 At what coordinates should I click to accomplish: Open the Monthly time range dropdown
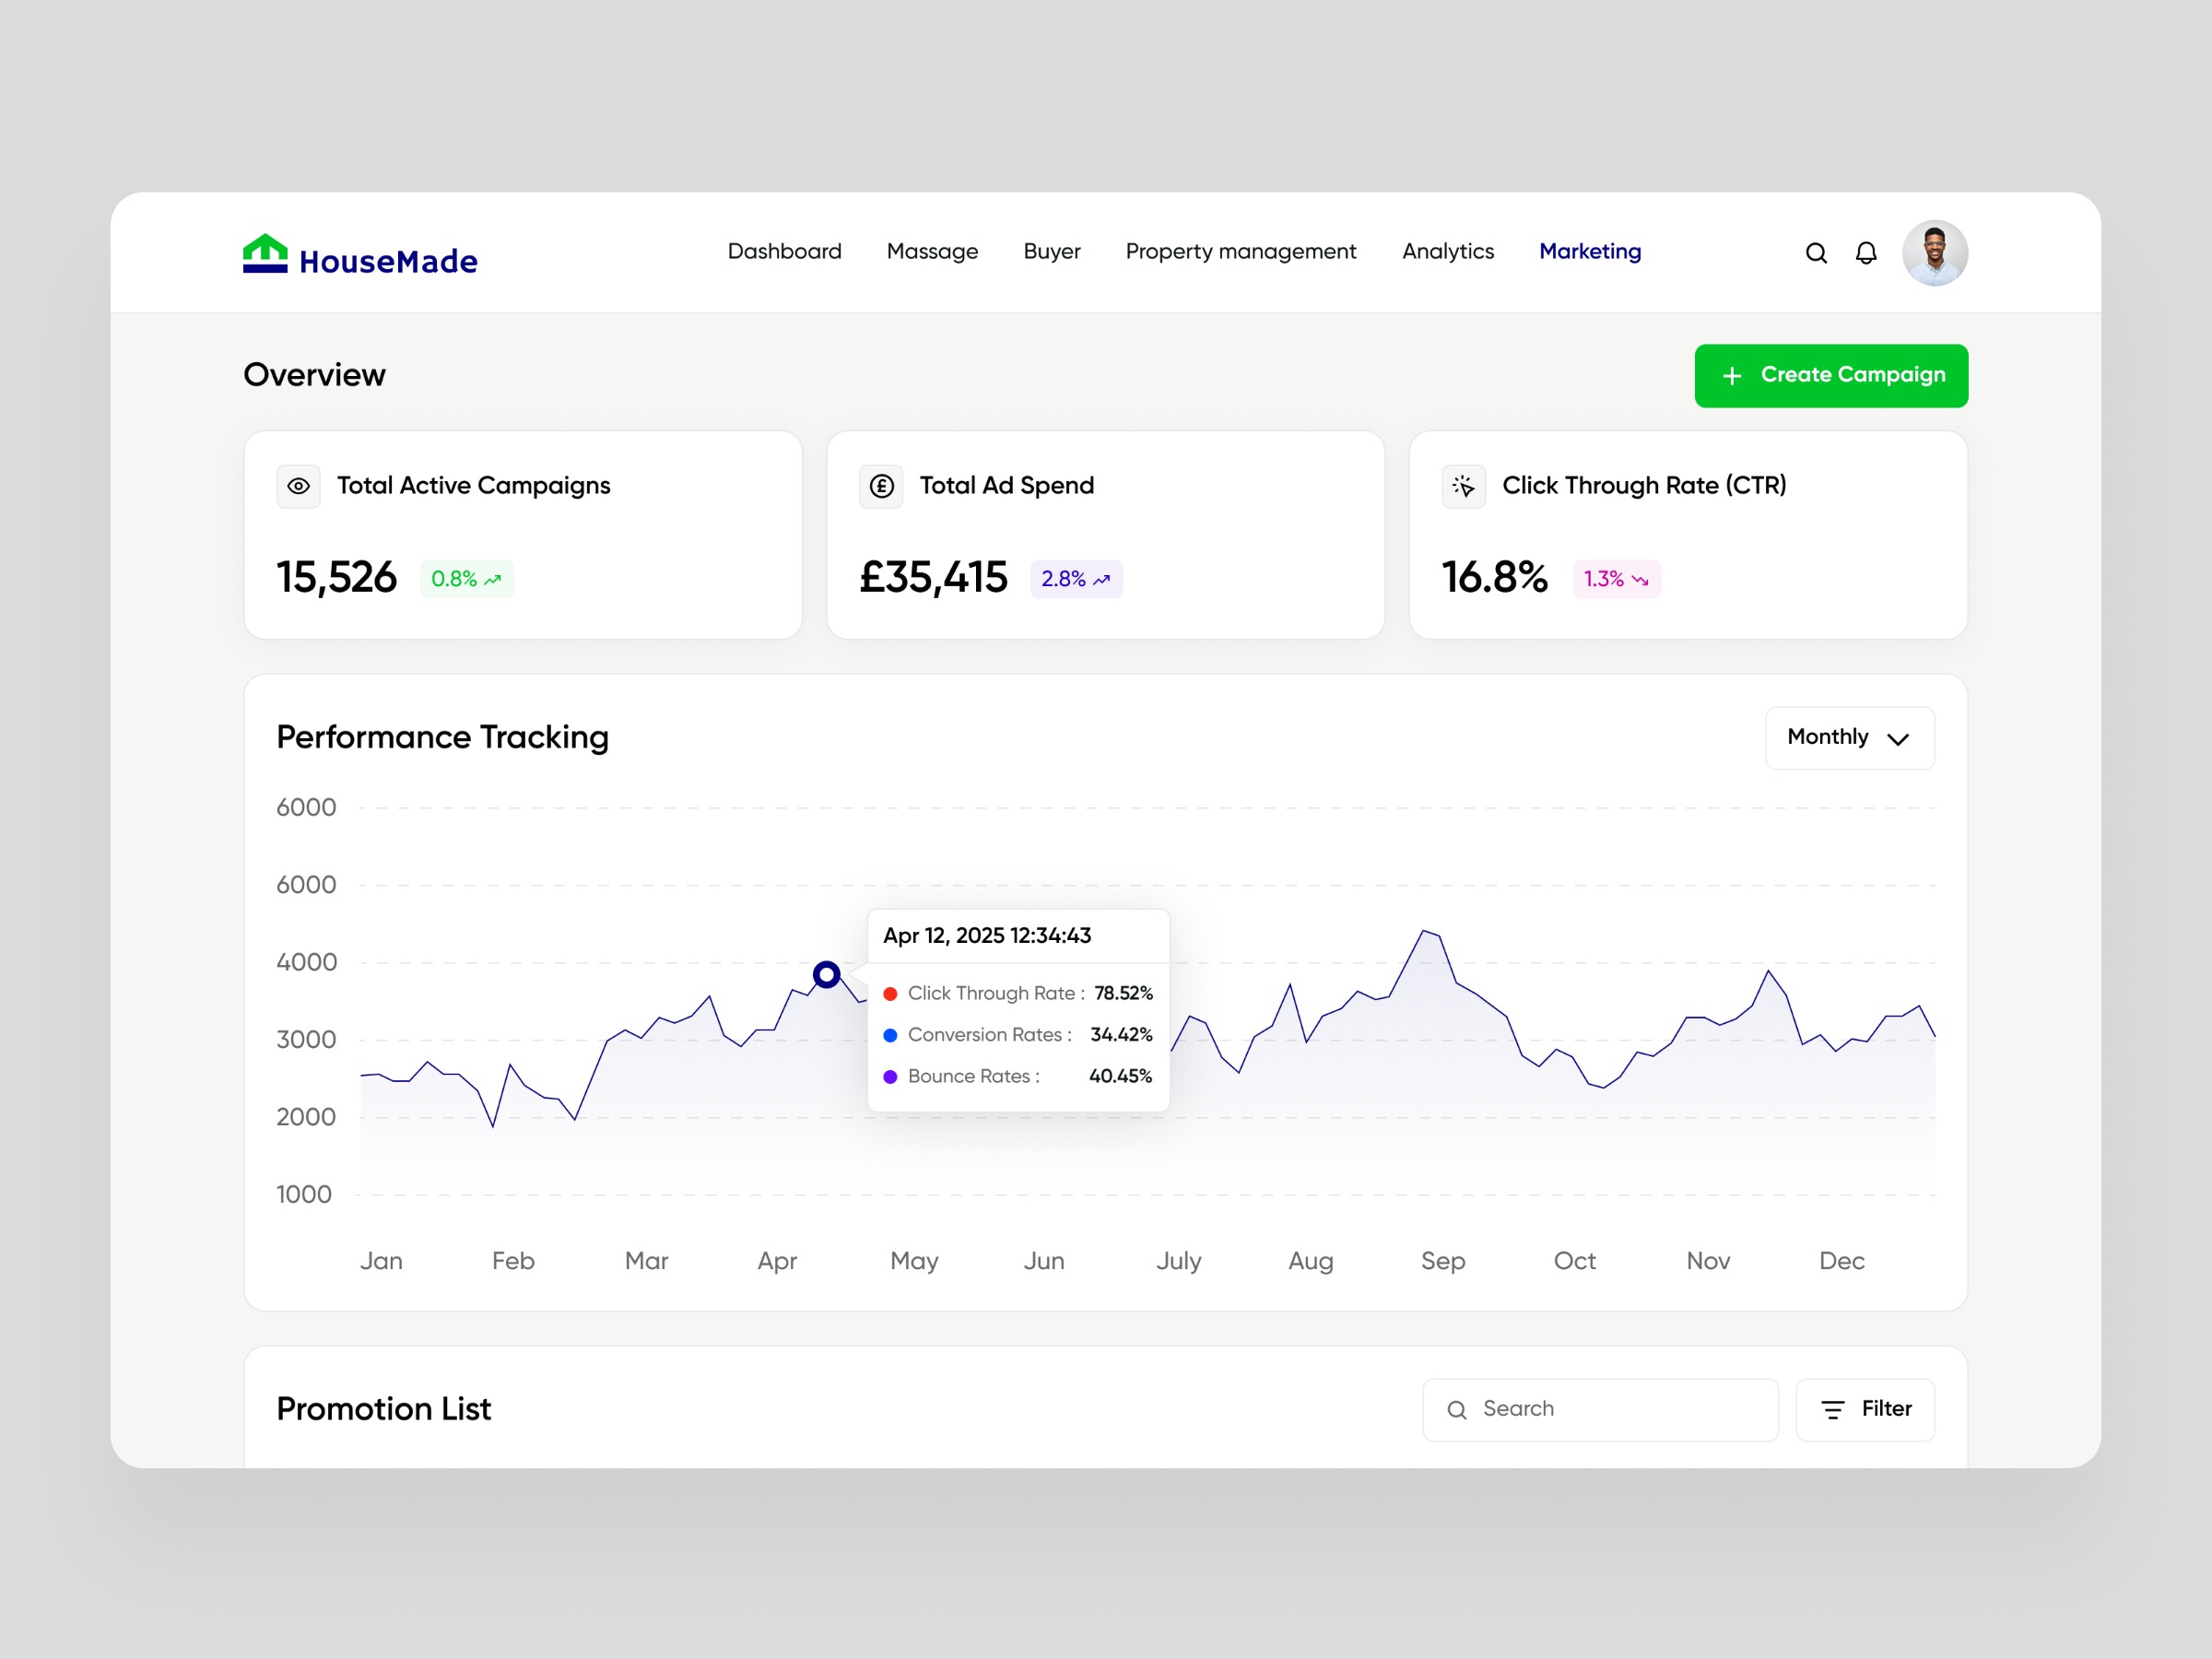coord(1849,738)
